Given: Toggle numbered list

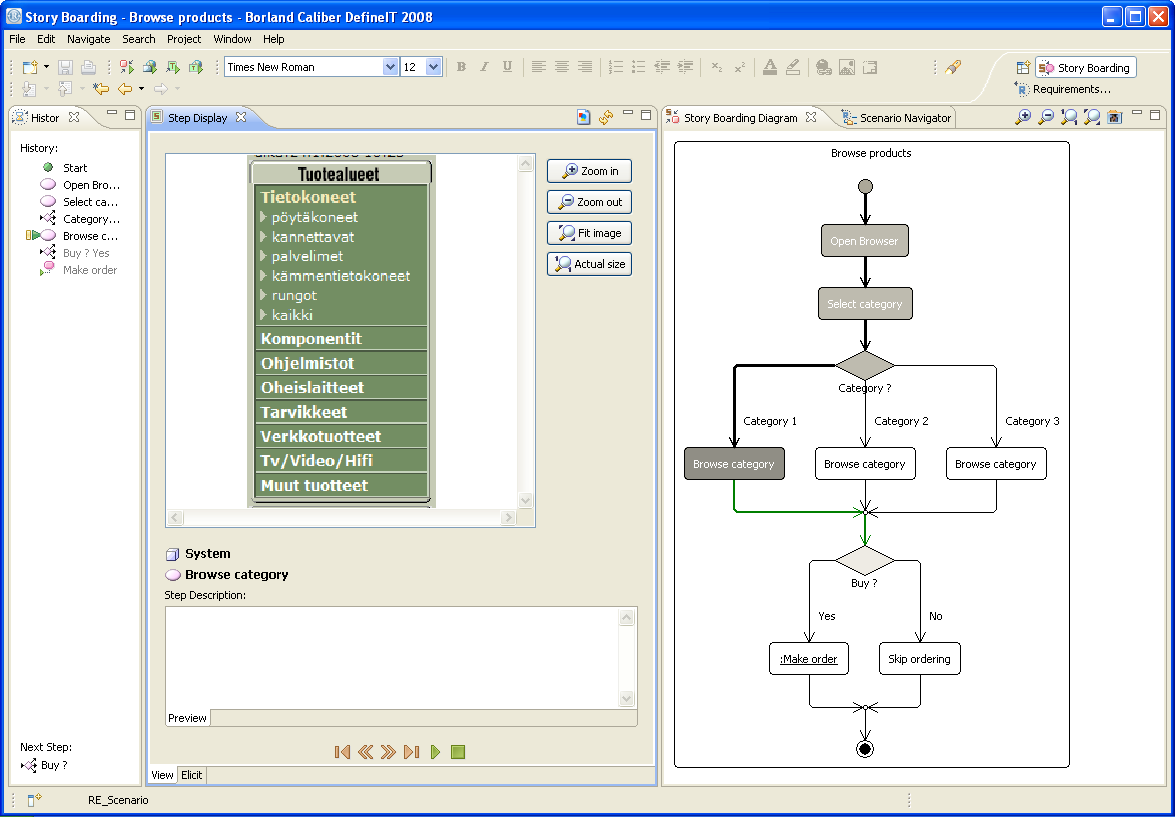Looking at the screenshot, I should 616,67.
